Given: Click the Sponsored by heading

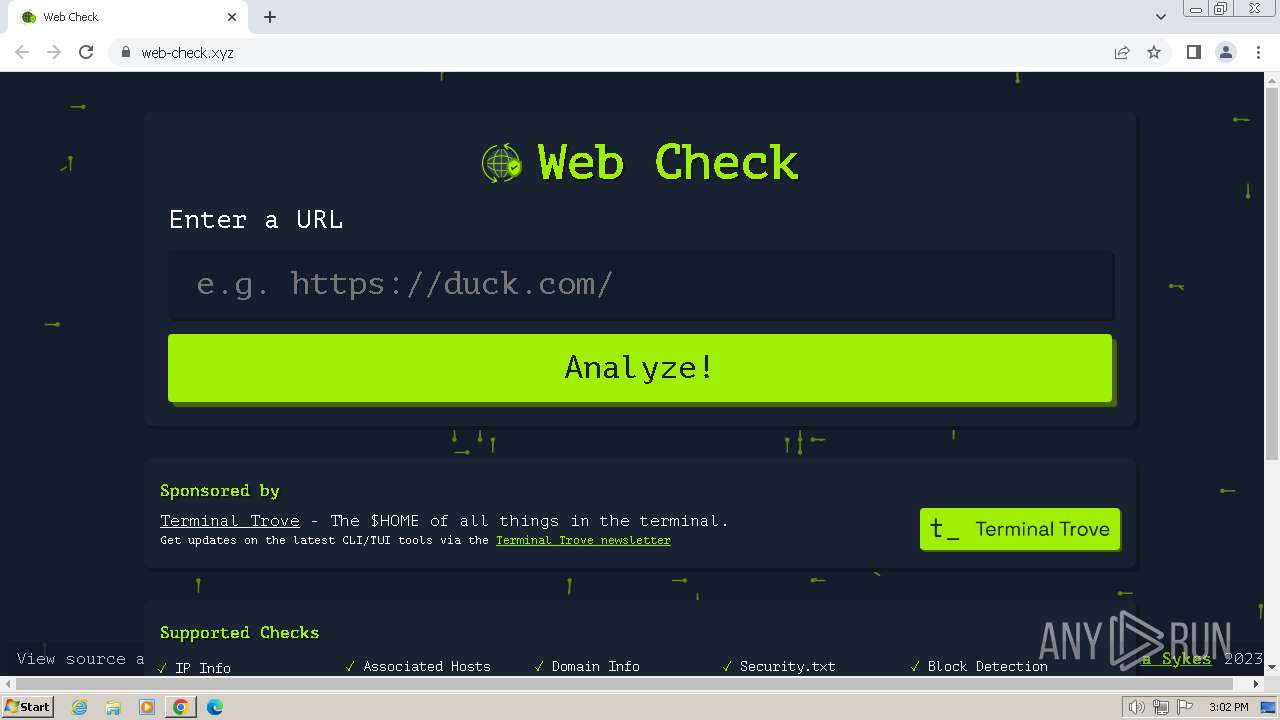Looking at the screenshot, I should click(x=220, y=491).
